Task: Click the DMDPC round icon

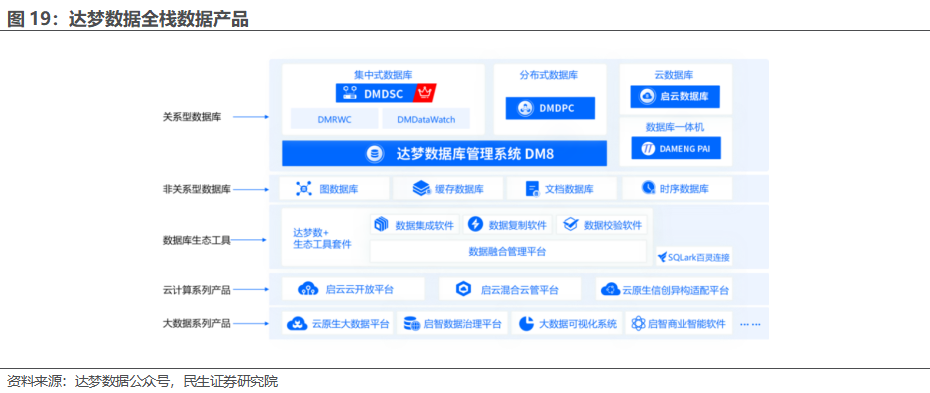Action: (x=525, y=108)
